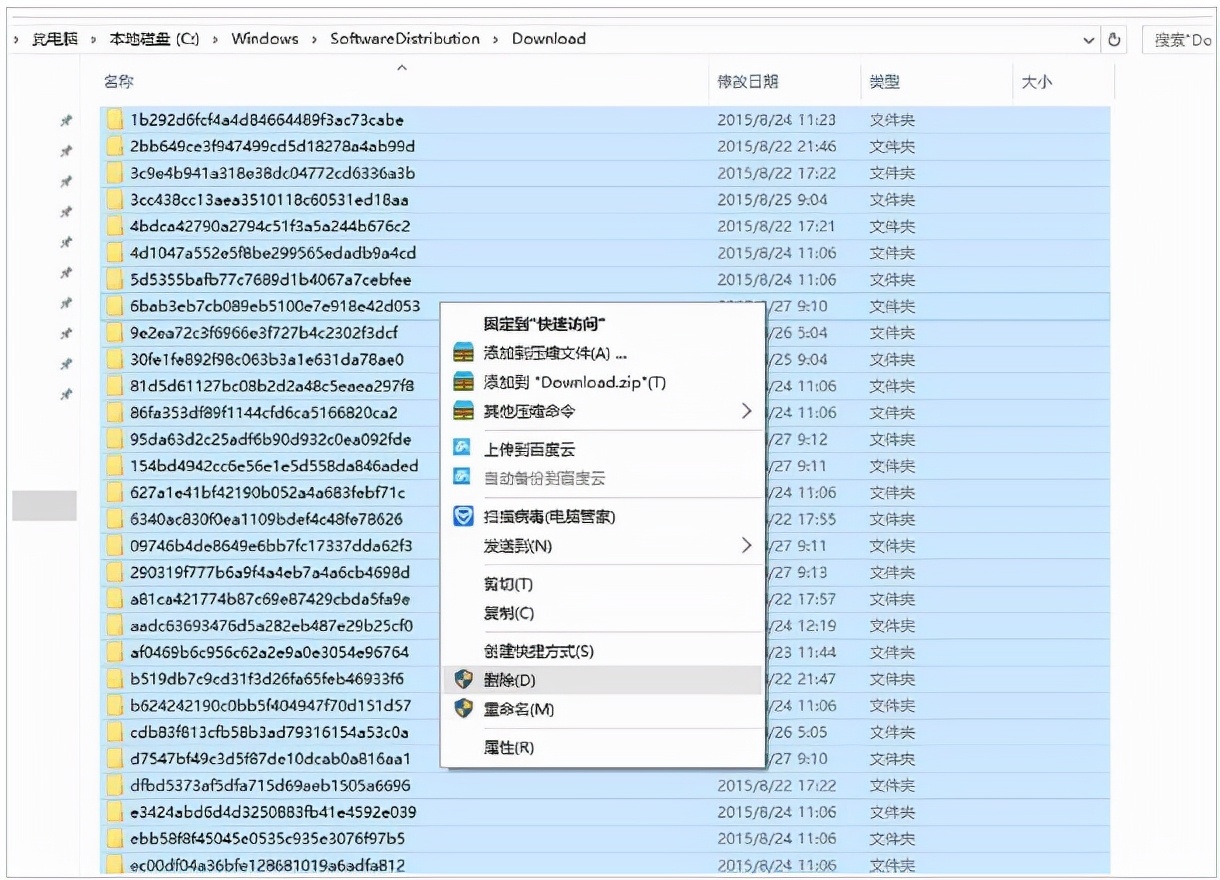Click the blue shield icon for 扫描病毒(电脑管家)
The width and height of the screenshot is (1220, 880).
[x=462, y=516]
